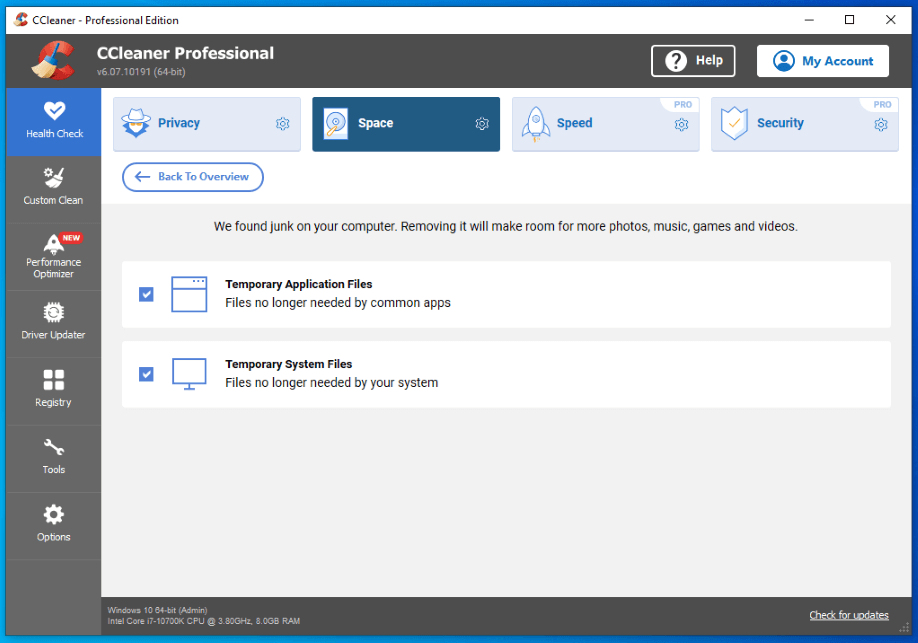Open Custom Clean in the sidebar
The image size is (918, 643).
(53, 189)
